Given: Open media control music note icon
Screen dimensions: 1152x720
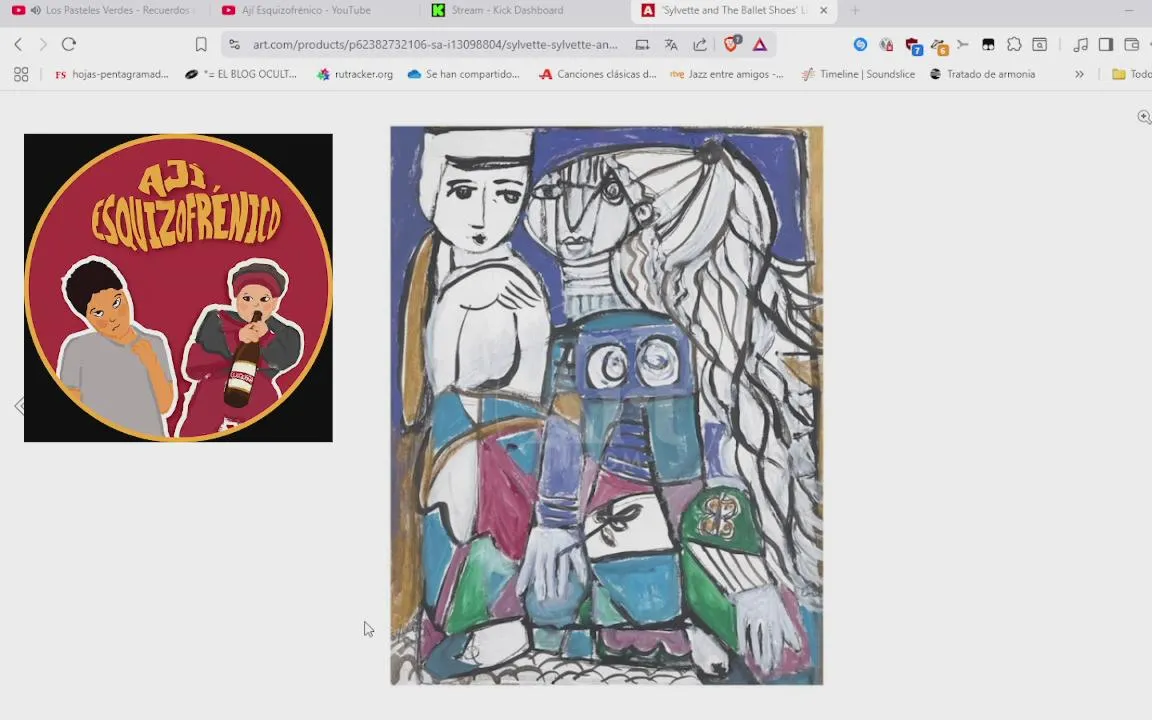Looking at the screenshot, I should [x=1080, y=45].
